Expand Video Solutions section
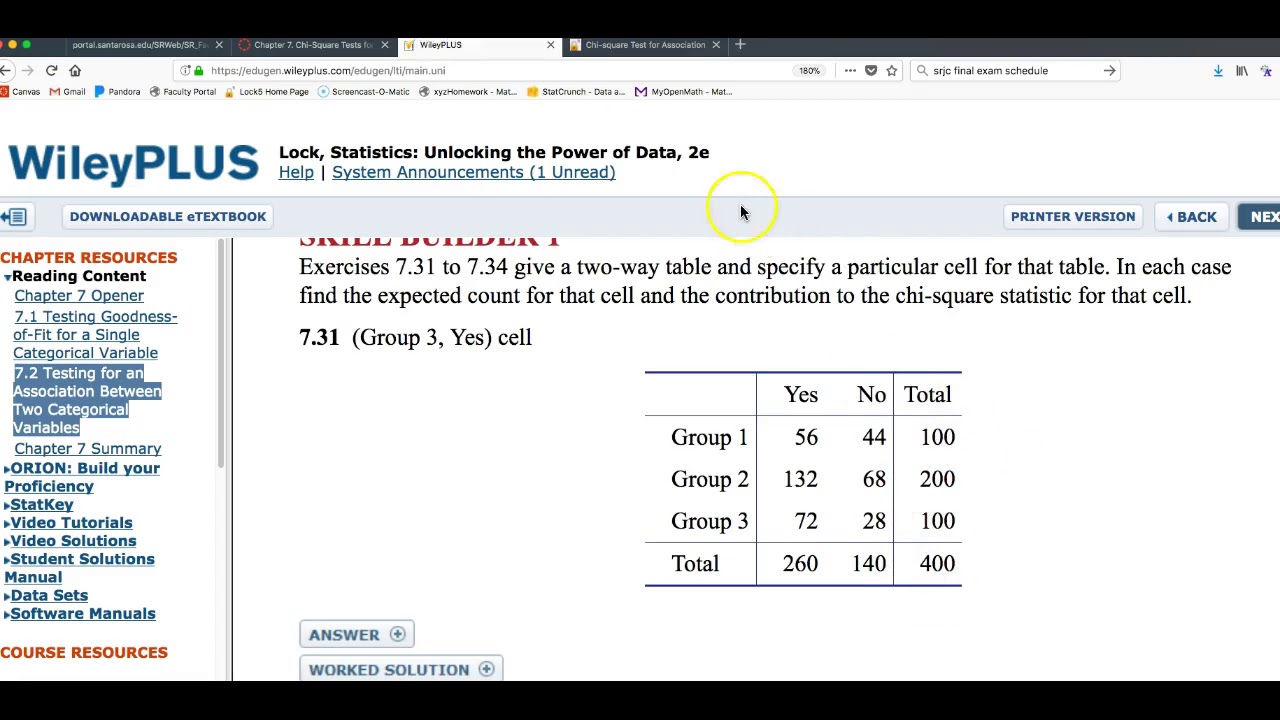The image size is (1280, 720). [x=70, y=541]
